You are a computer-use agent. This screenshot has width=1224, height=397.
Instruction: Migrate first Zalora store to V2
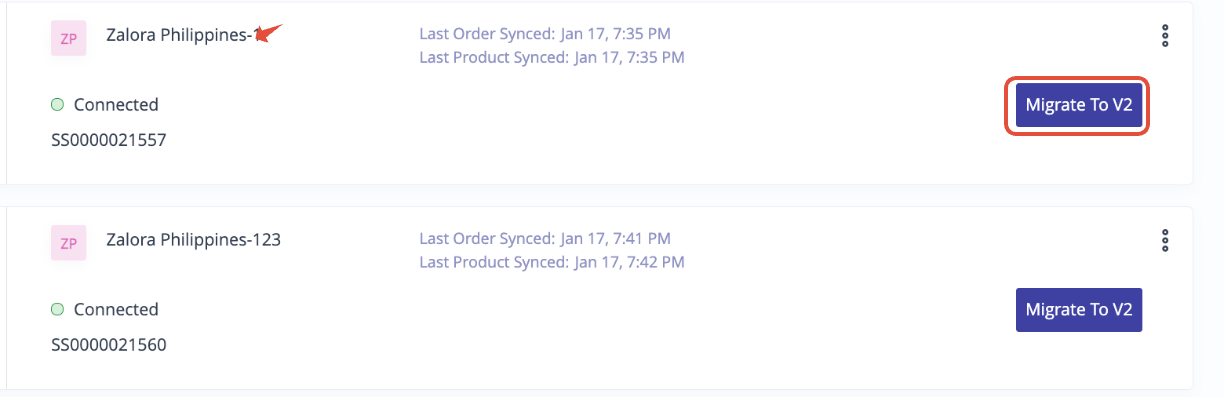(x=1078, y=105)
